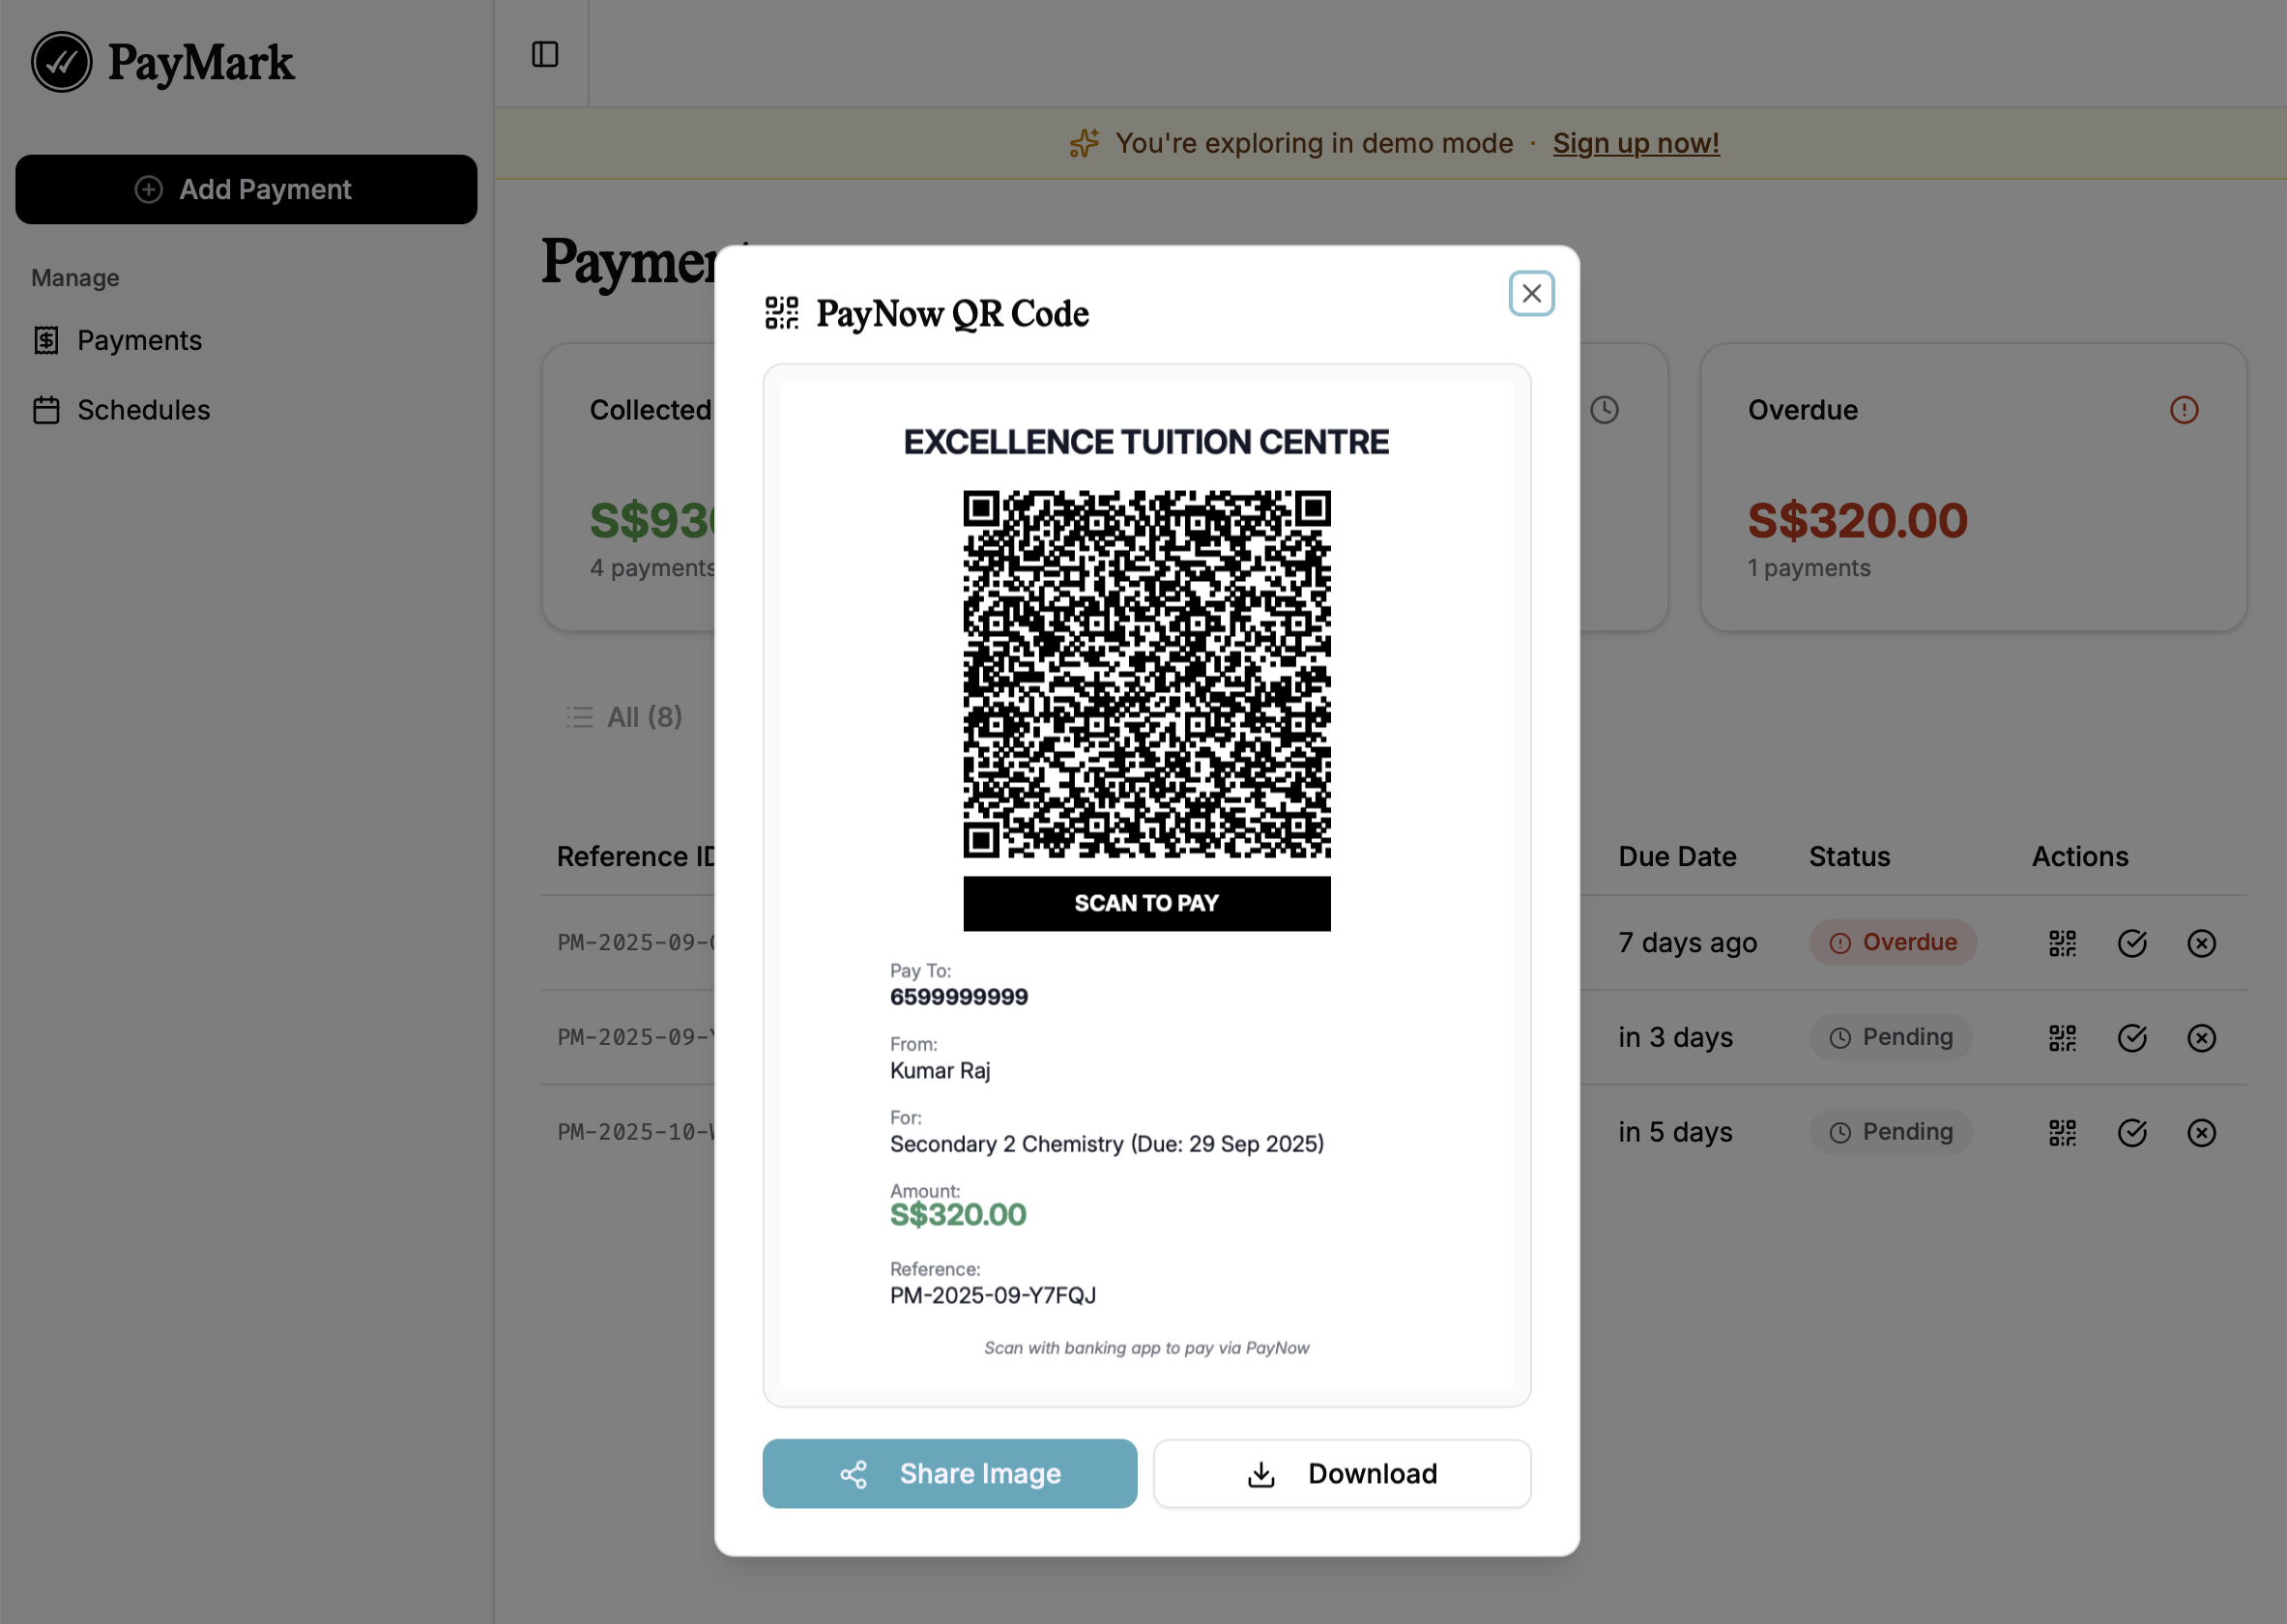Click the PayMark checkmark logo

[x=61, y=62]
